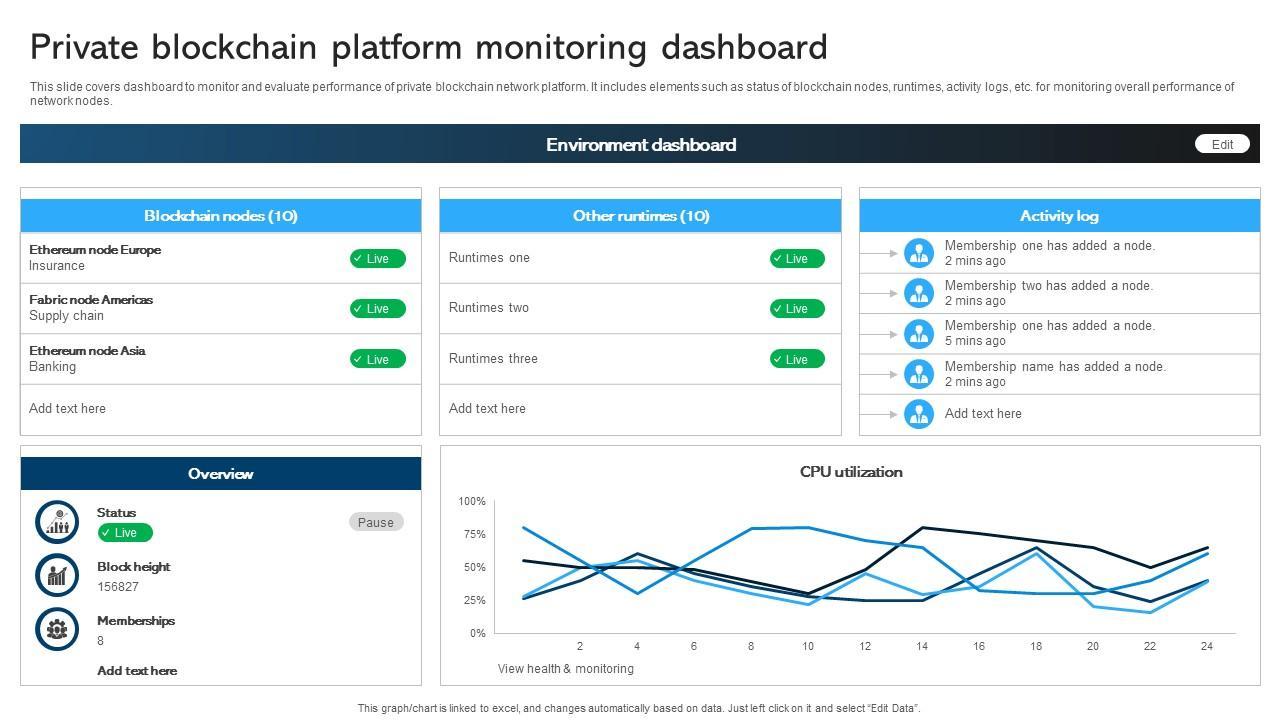This screenshot has height=720, width=1280.
Task: Click the CPU utilization chart title
Action: [851, 472]
